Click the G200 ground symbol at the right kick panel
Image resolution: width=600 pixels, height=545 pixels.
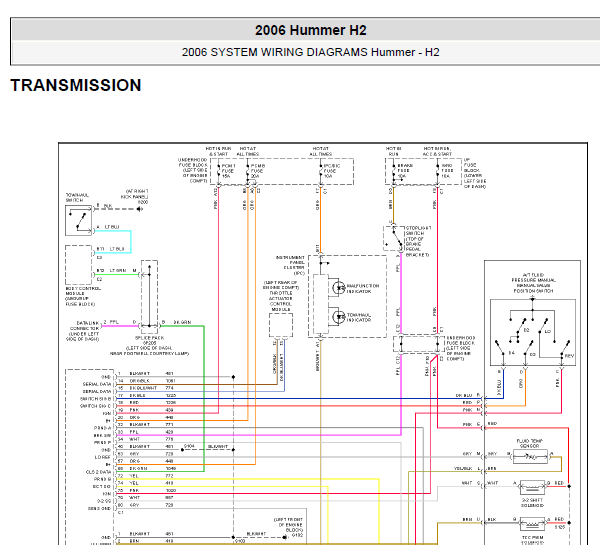pyautogui.click(x=140, y=209)
